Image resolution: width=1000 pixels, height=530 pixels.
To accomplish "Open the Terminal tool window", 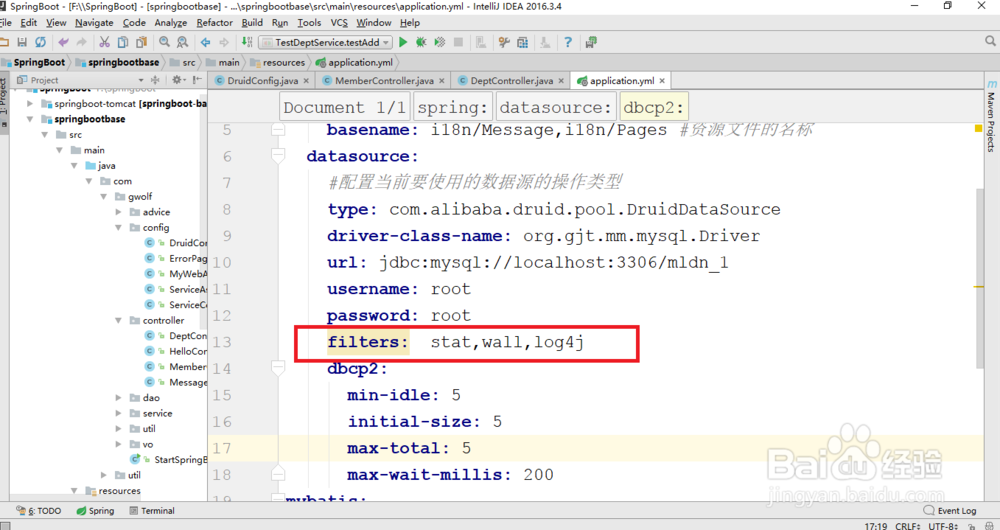I will (152, 510).
